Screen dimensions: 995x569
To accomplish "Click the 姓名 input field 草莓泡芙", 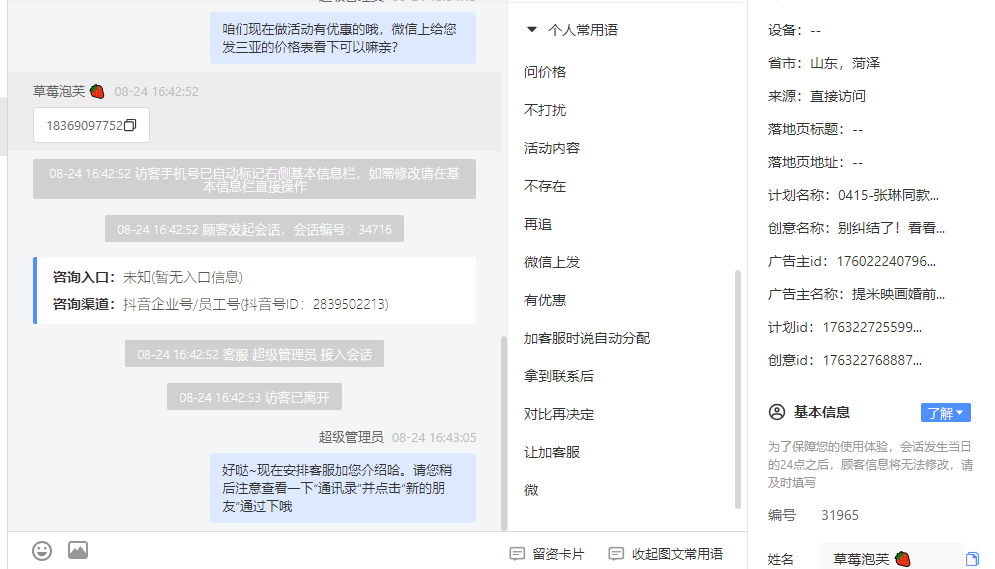I will (x=892, y=559).
